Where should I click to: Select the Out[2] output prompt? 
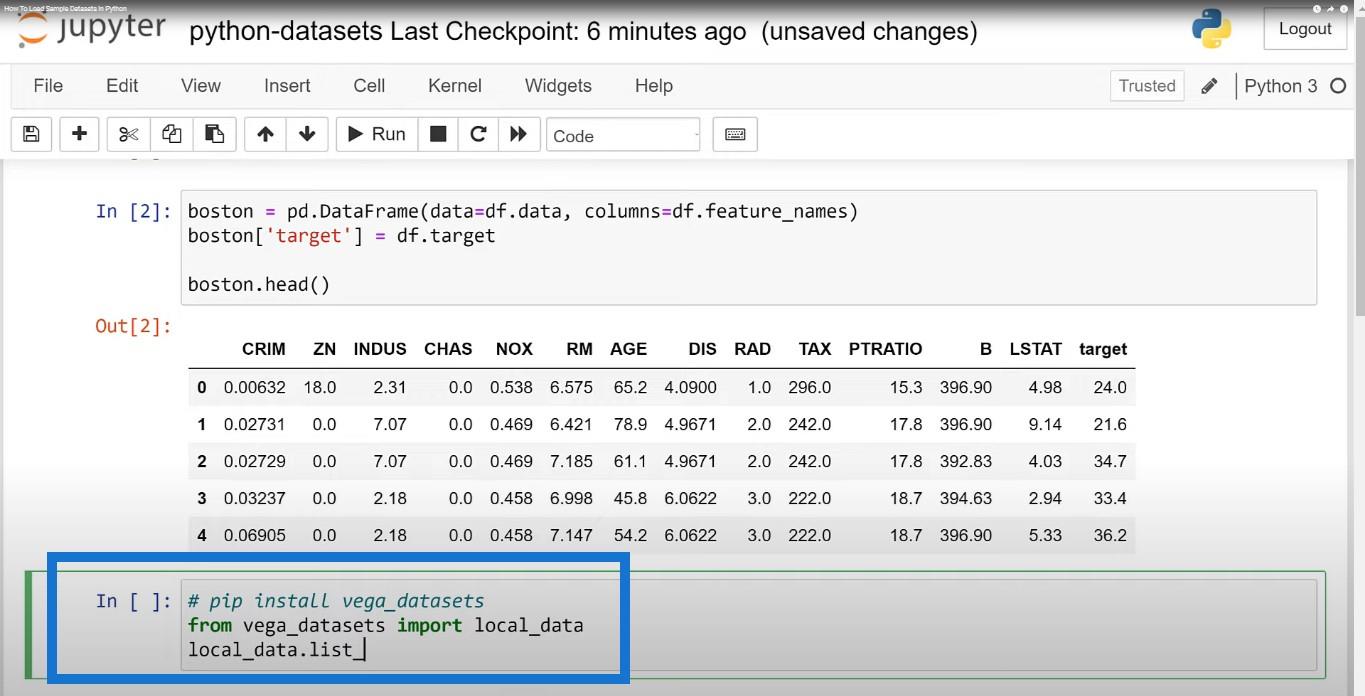[x=133, y=326]
